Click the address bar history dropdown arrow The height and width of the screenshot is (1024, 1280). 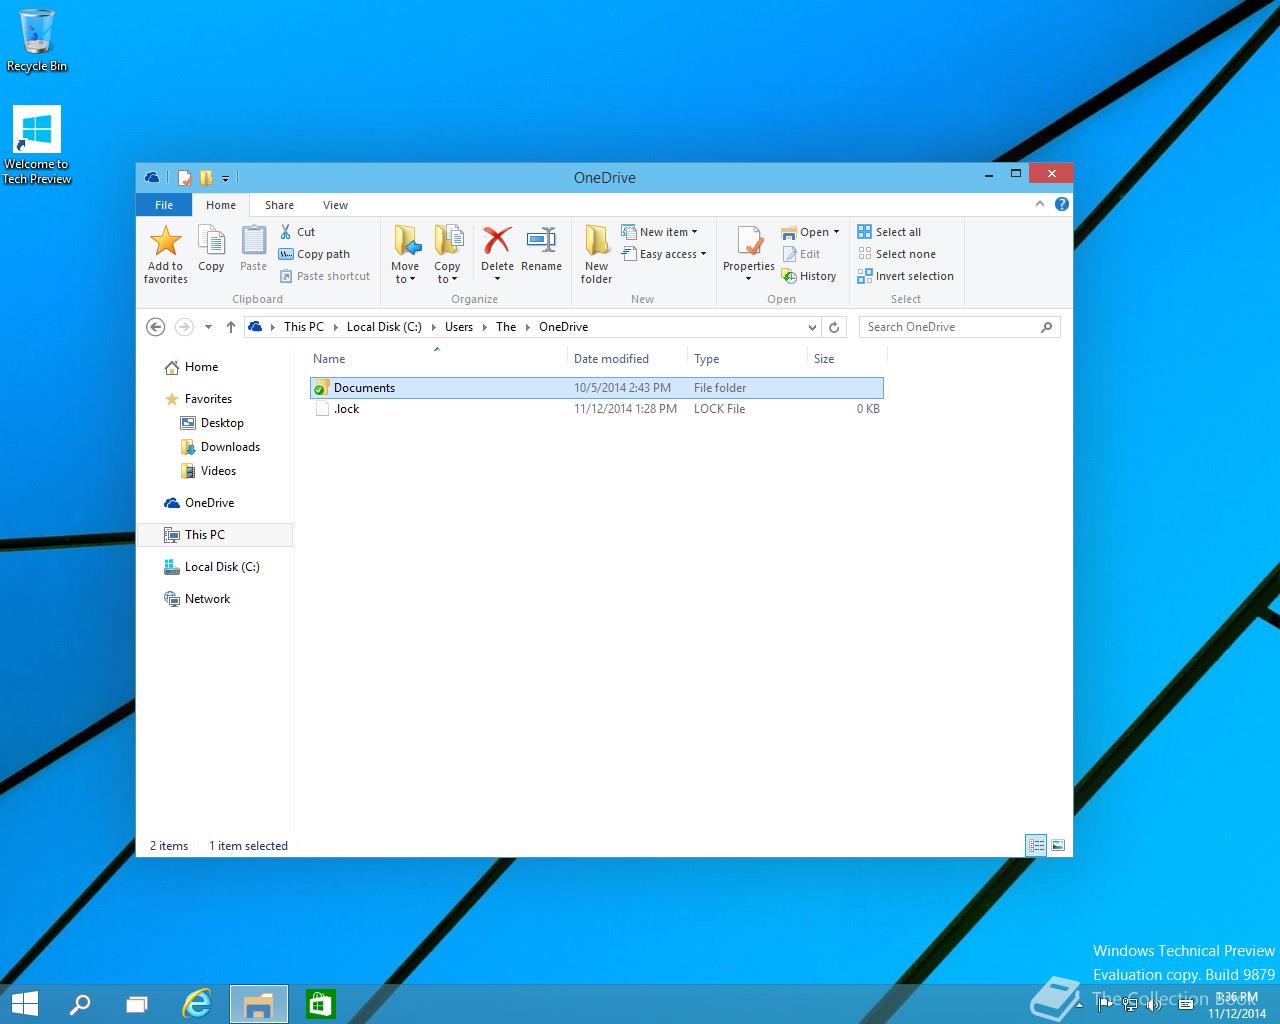pyautogui.click(x=812, y=327)
